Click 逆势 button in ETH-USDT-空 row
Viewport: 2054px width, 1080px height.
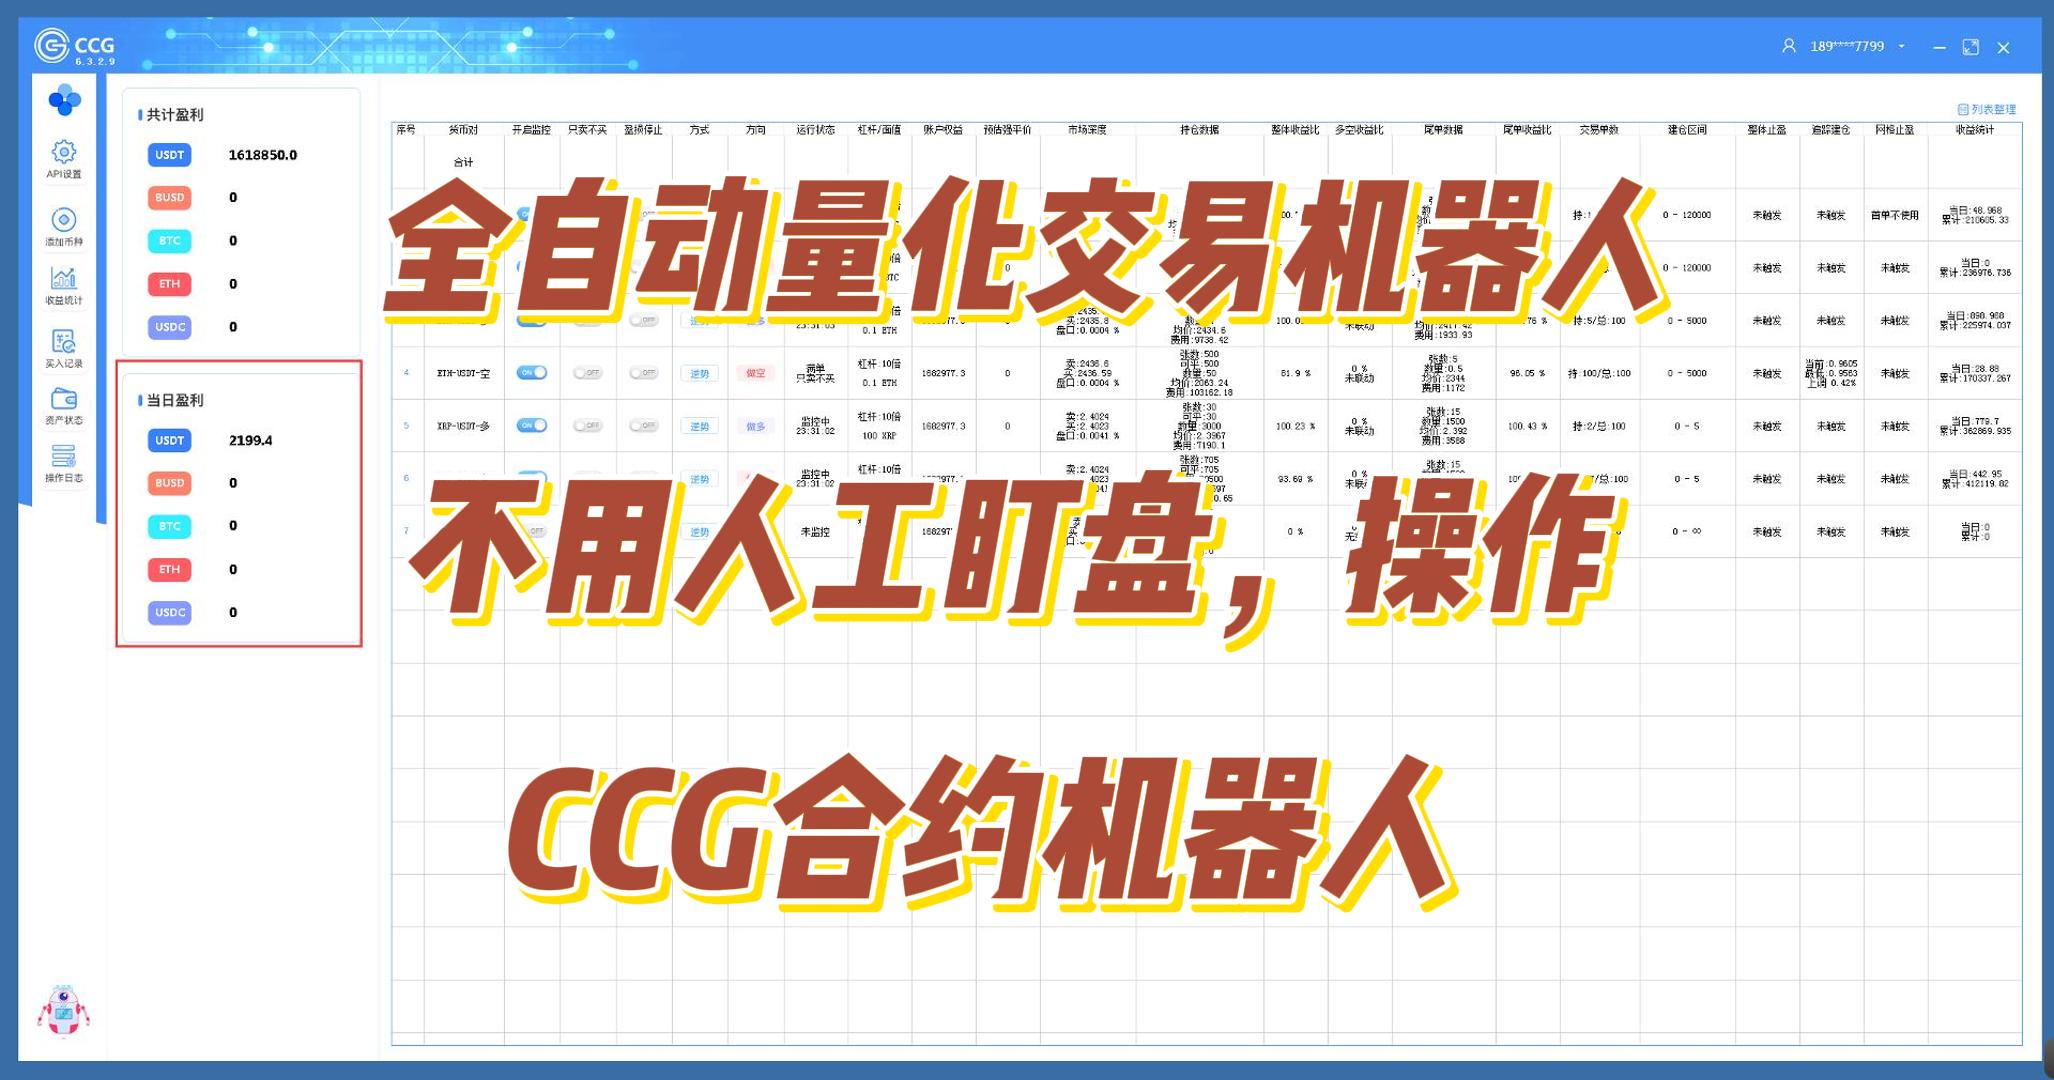pyautogui.click(x=699, y=373)
